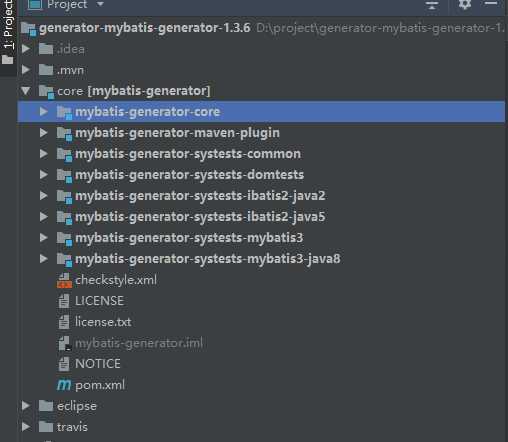Select mybatis-generator-systests-domtests label
The image size is (508, 442).
[190, 175]
